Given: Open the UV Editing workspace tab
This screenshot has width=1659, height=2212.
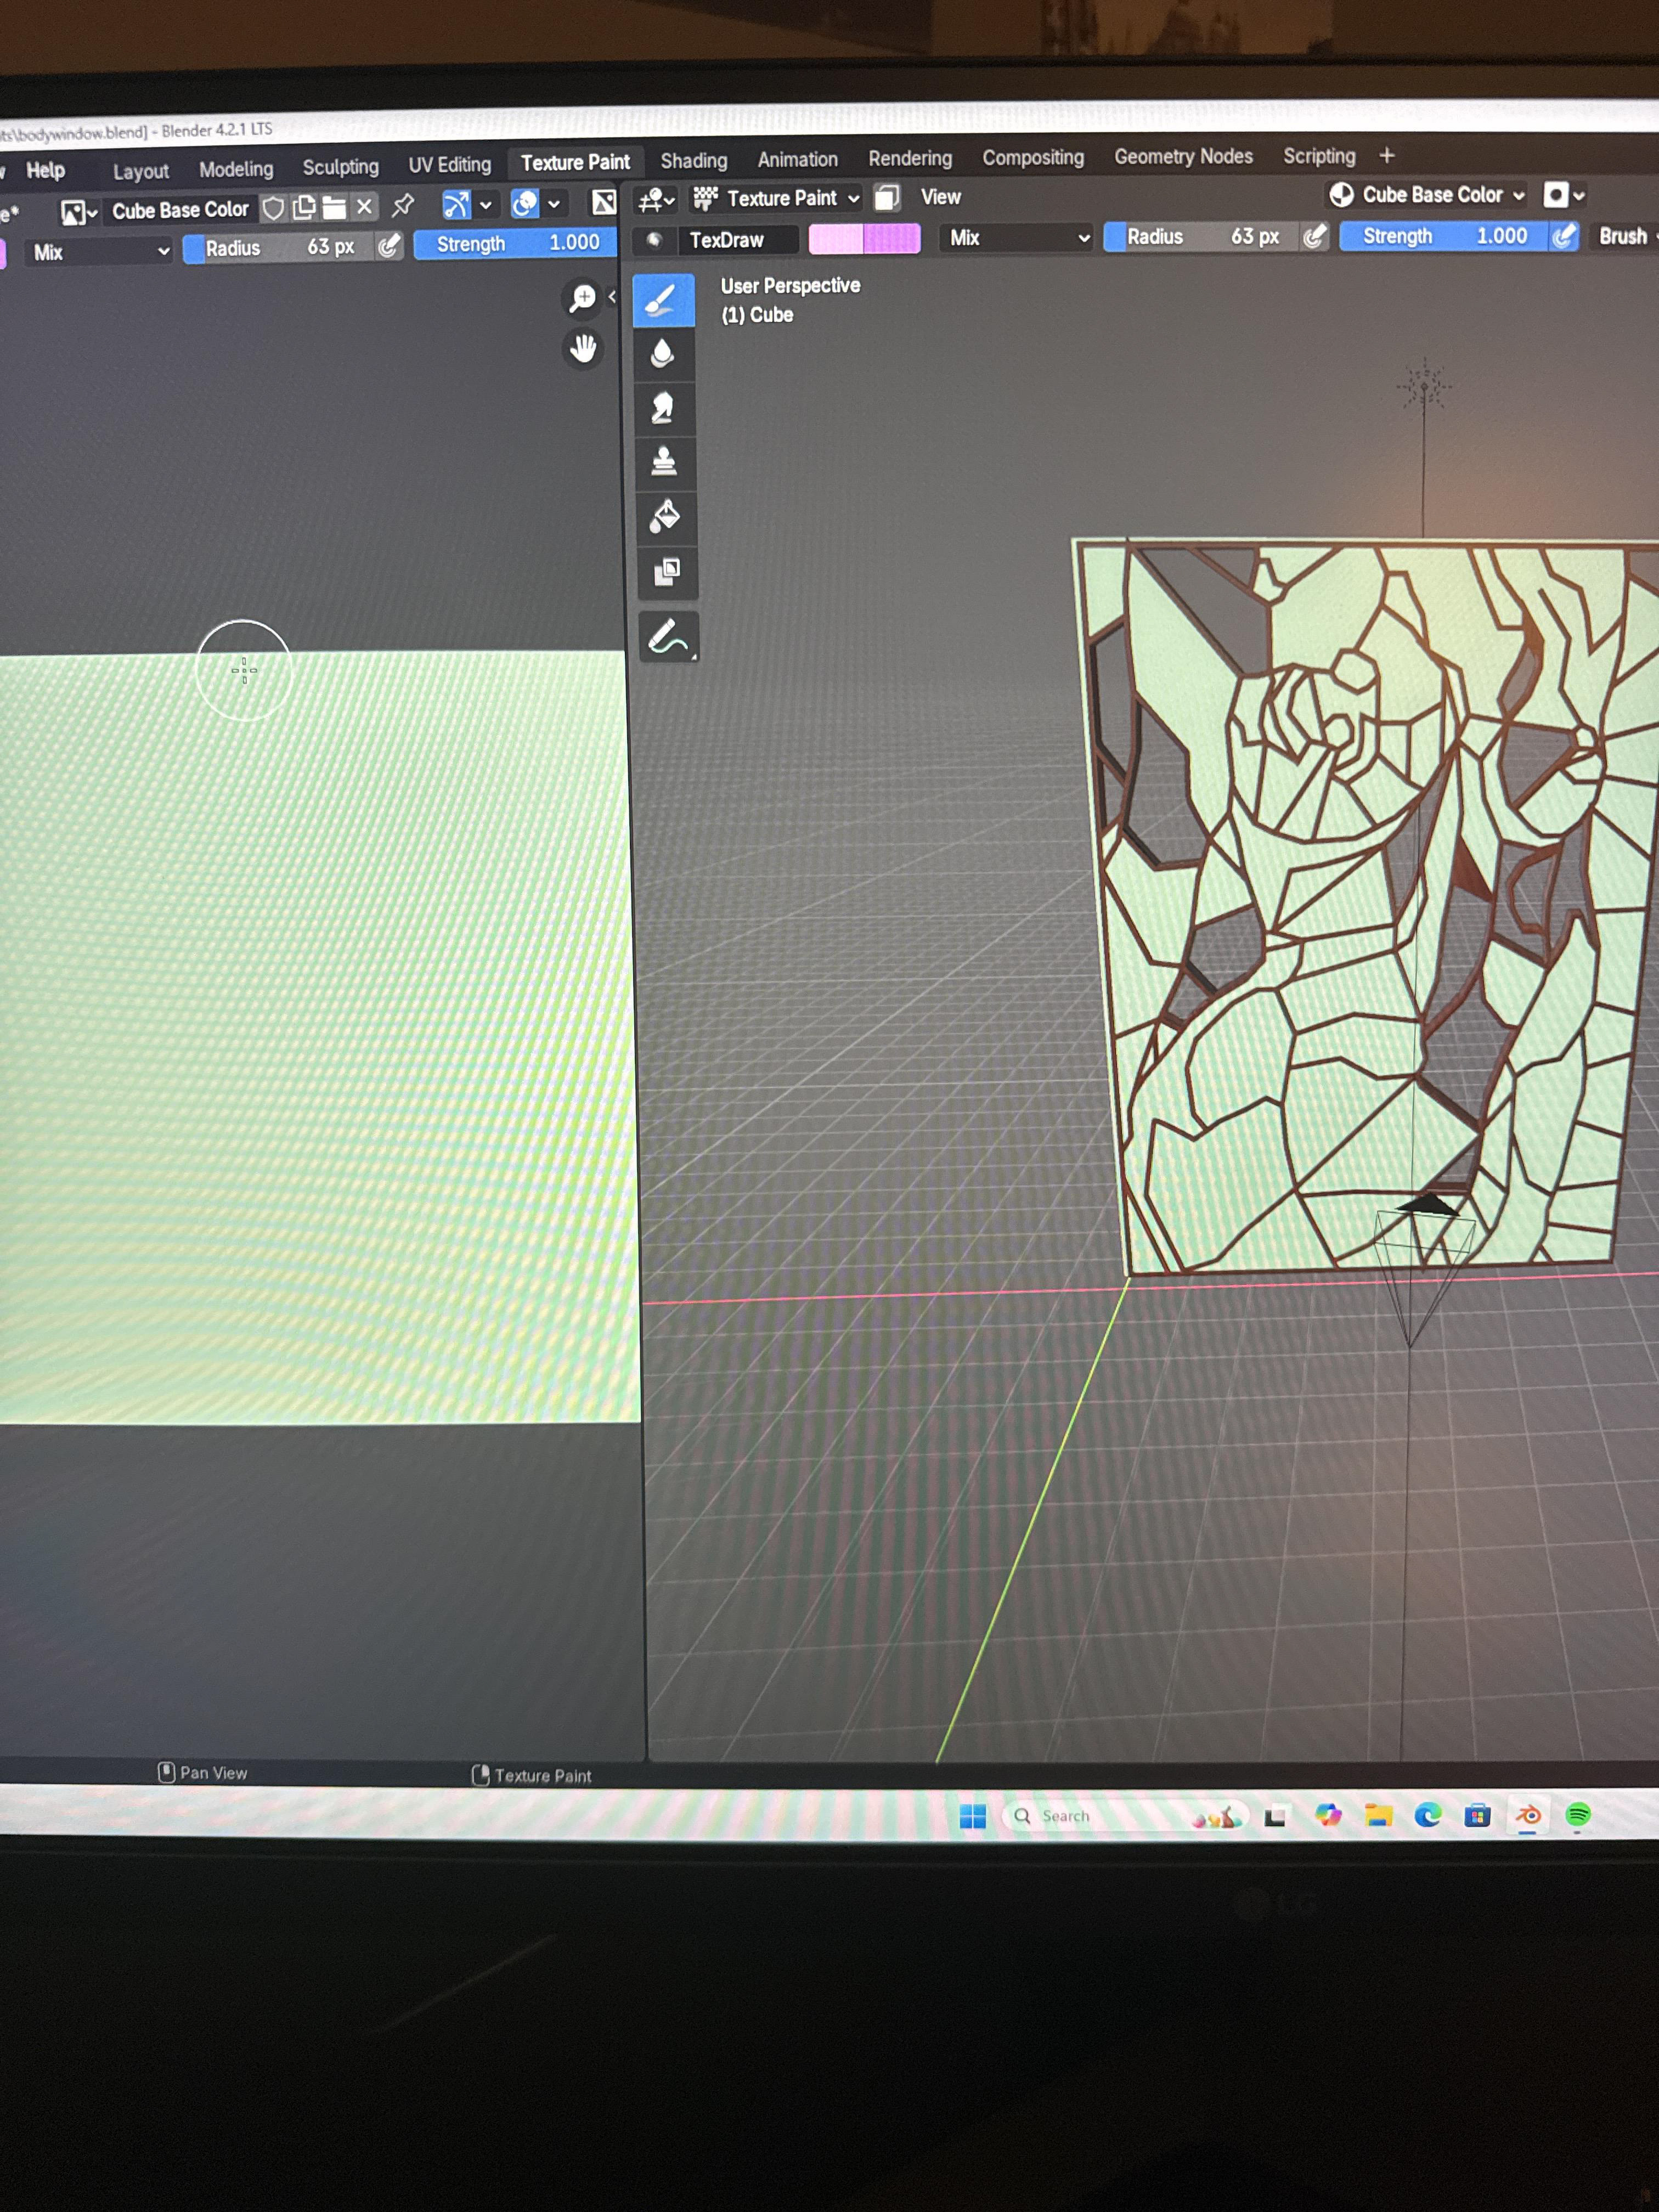Looking at the screenshot, I should (449, 165).
